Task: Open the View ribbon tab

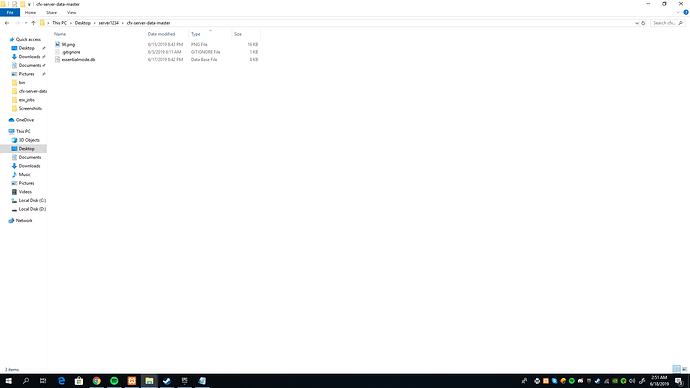Action: 71,12
